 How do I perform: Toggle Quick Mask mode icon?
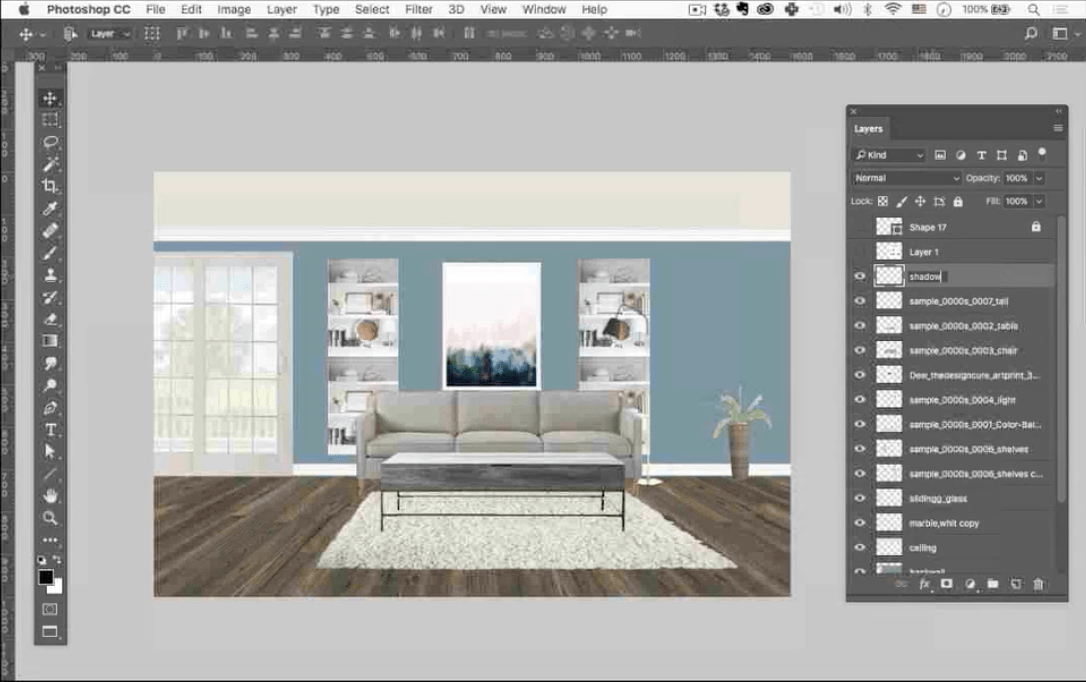pos(50,609)
